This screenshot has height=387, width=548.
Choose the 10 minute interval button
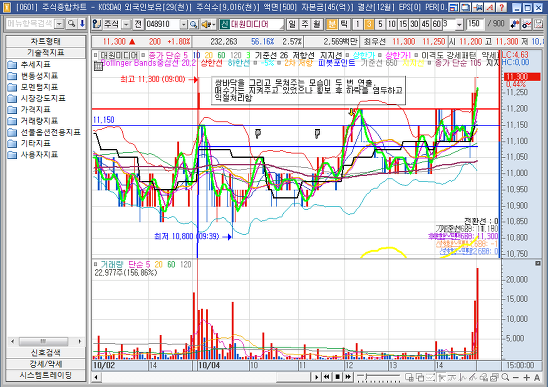pyautogui.click(x=391, y=24)
